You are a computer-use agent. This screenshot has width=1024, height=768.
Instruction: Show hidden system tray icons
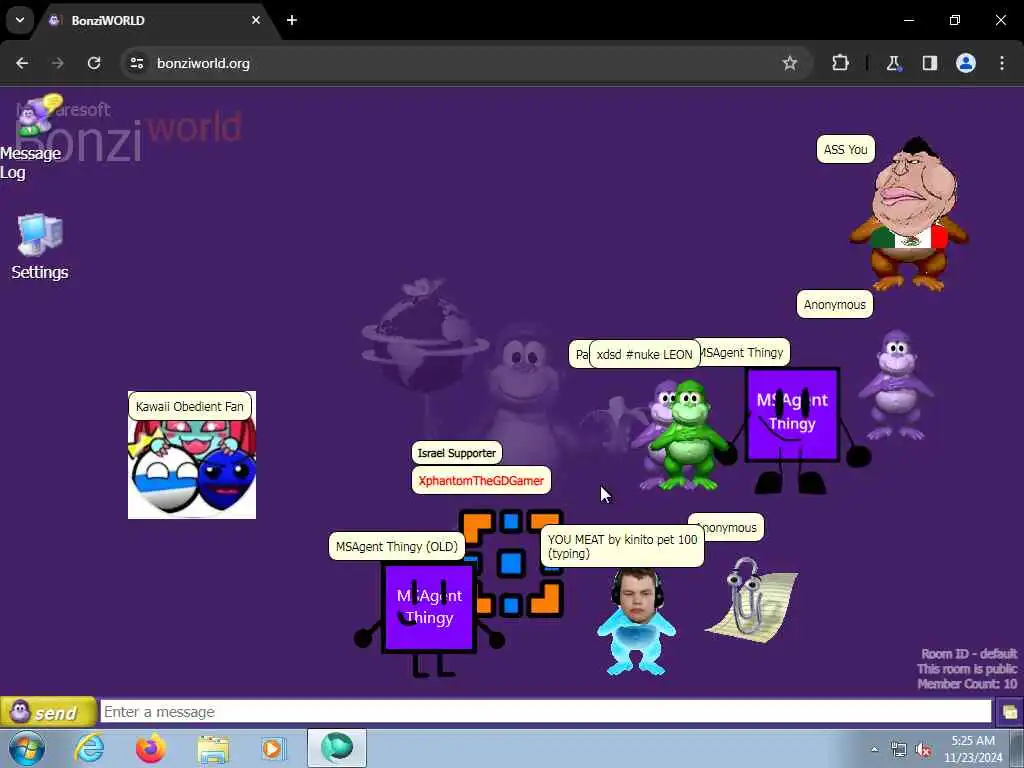[x=874, y=750]
